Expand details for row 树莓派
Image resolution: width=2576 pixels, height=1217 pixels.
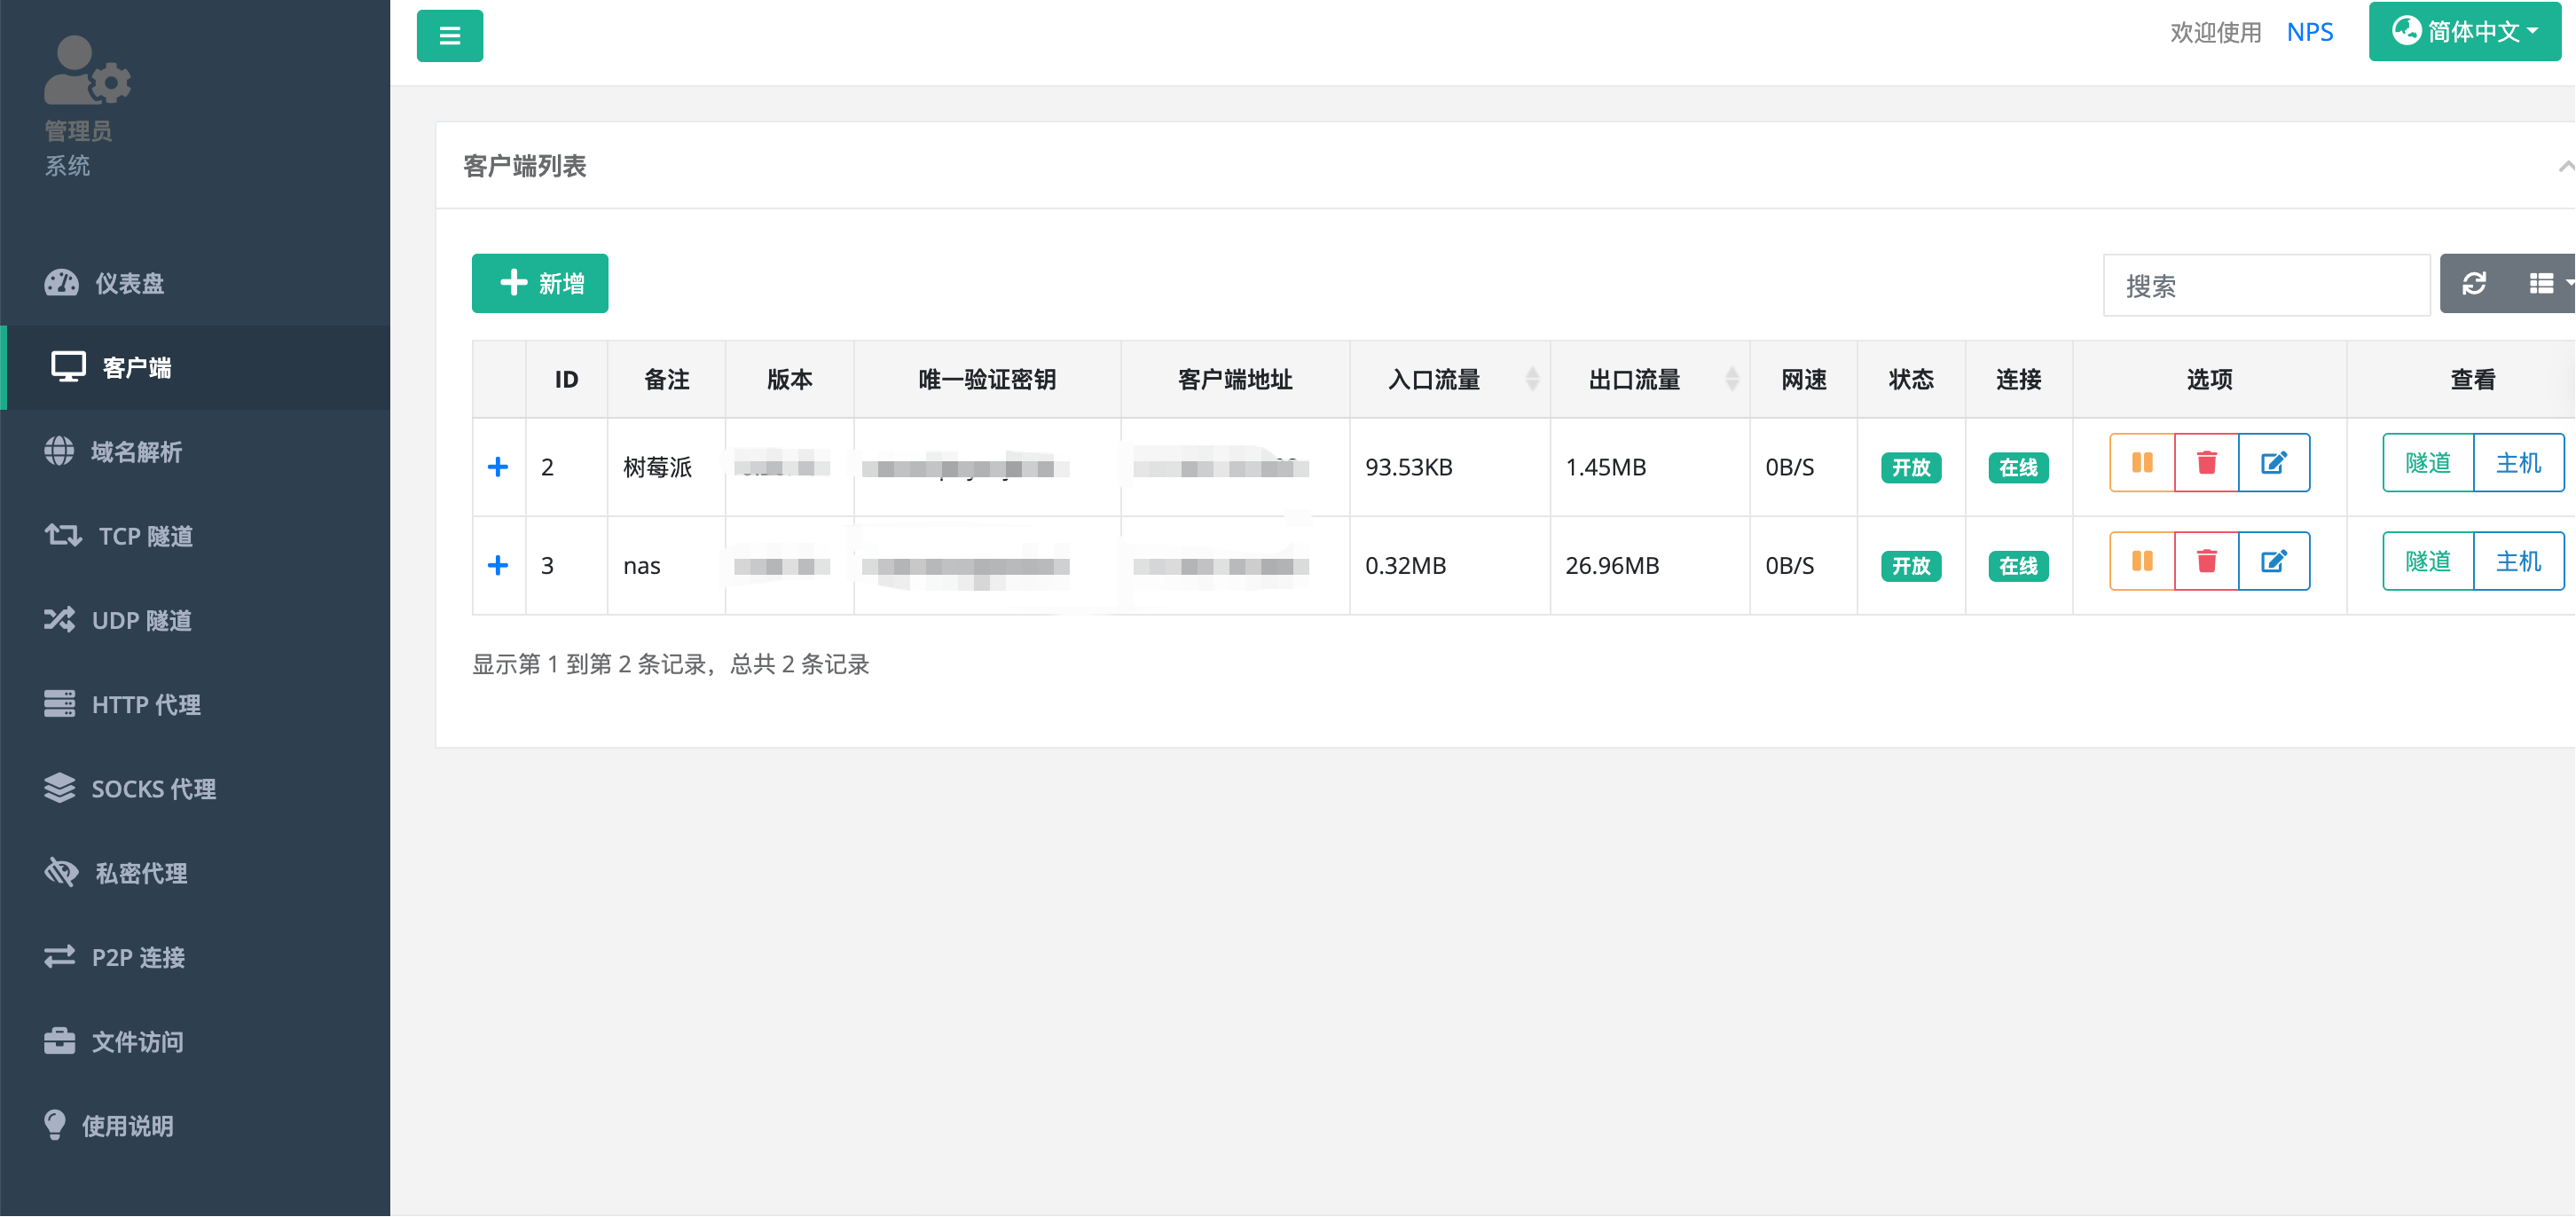click(498, 467)
